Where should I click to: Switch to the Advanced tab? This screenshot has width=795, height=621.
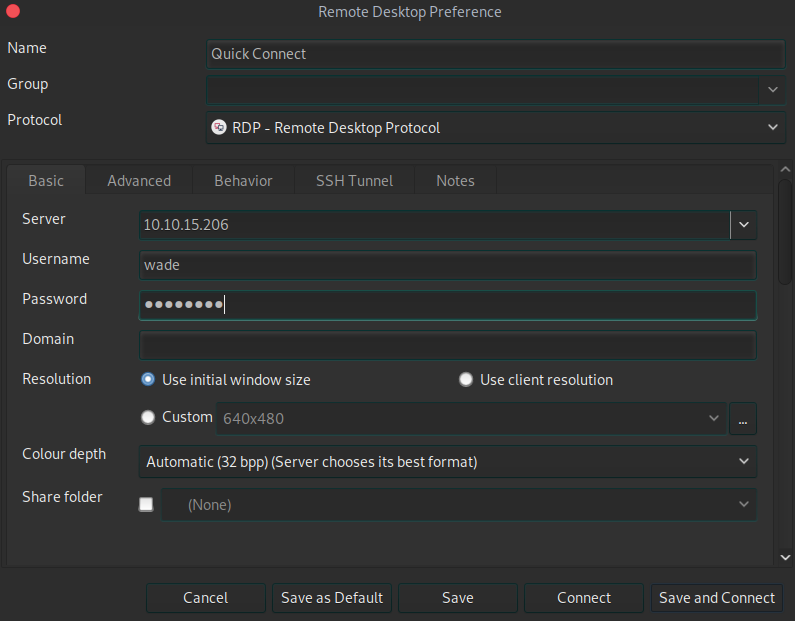pos(139,181)
